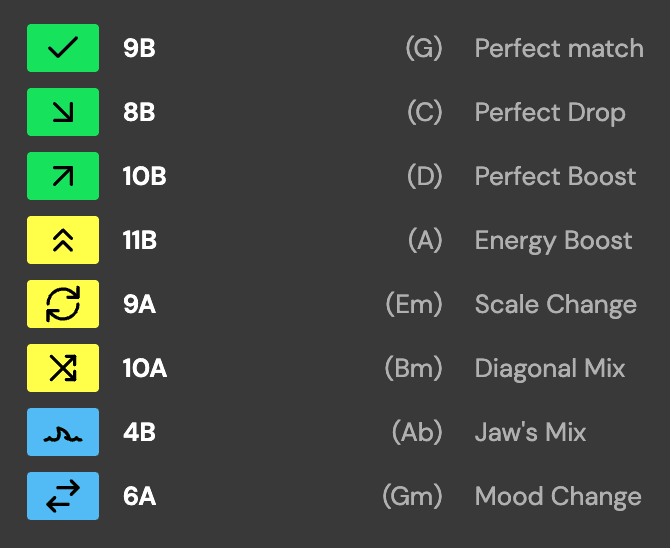Viewport: 670px width, 548px height.
Task: Select the 9B key code
Action: tap(139, 48)
